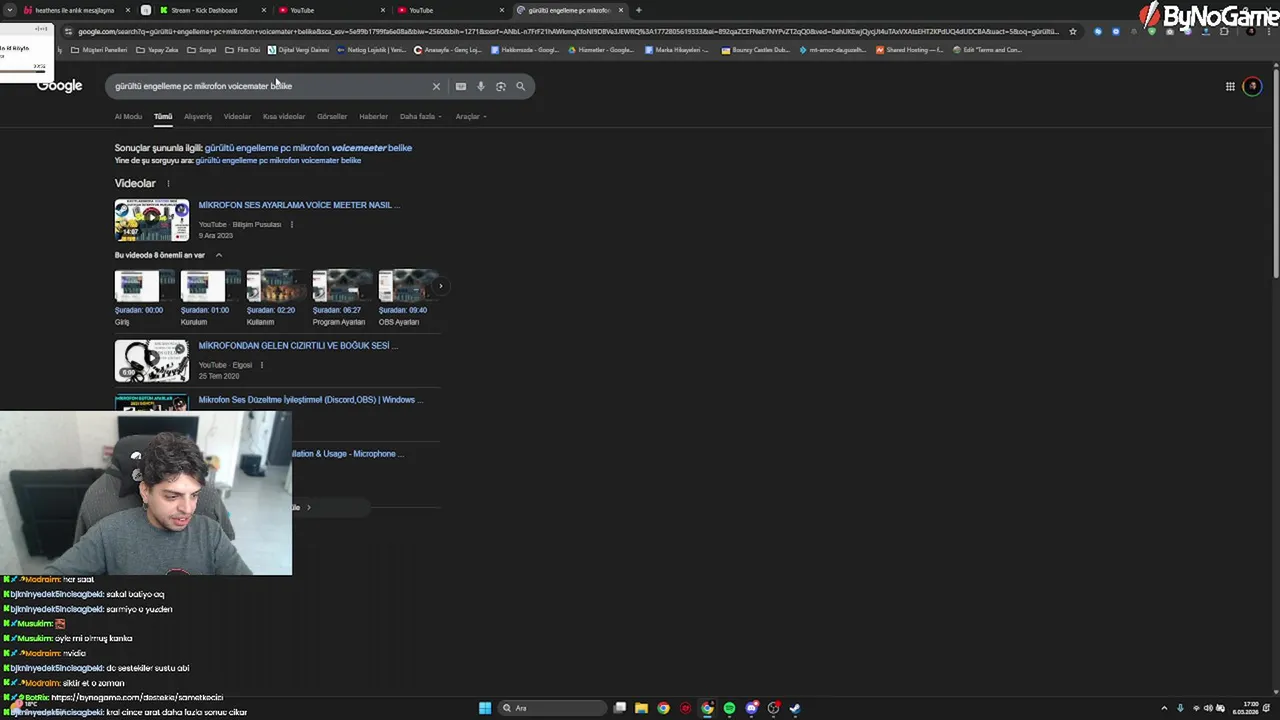Open the volume control in system tray
The height and width of the screenshot is (720, 1280).
click(x=1209, y=708)
